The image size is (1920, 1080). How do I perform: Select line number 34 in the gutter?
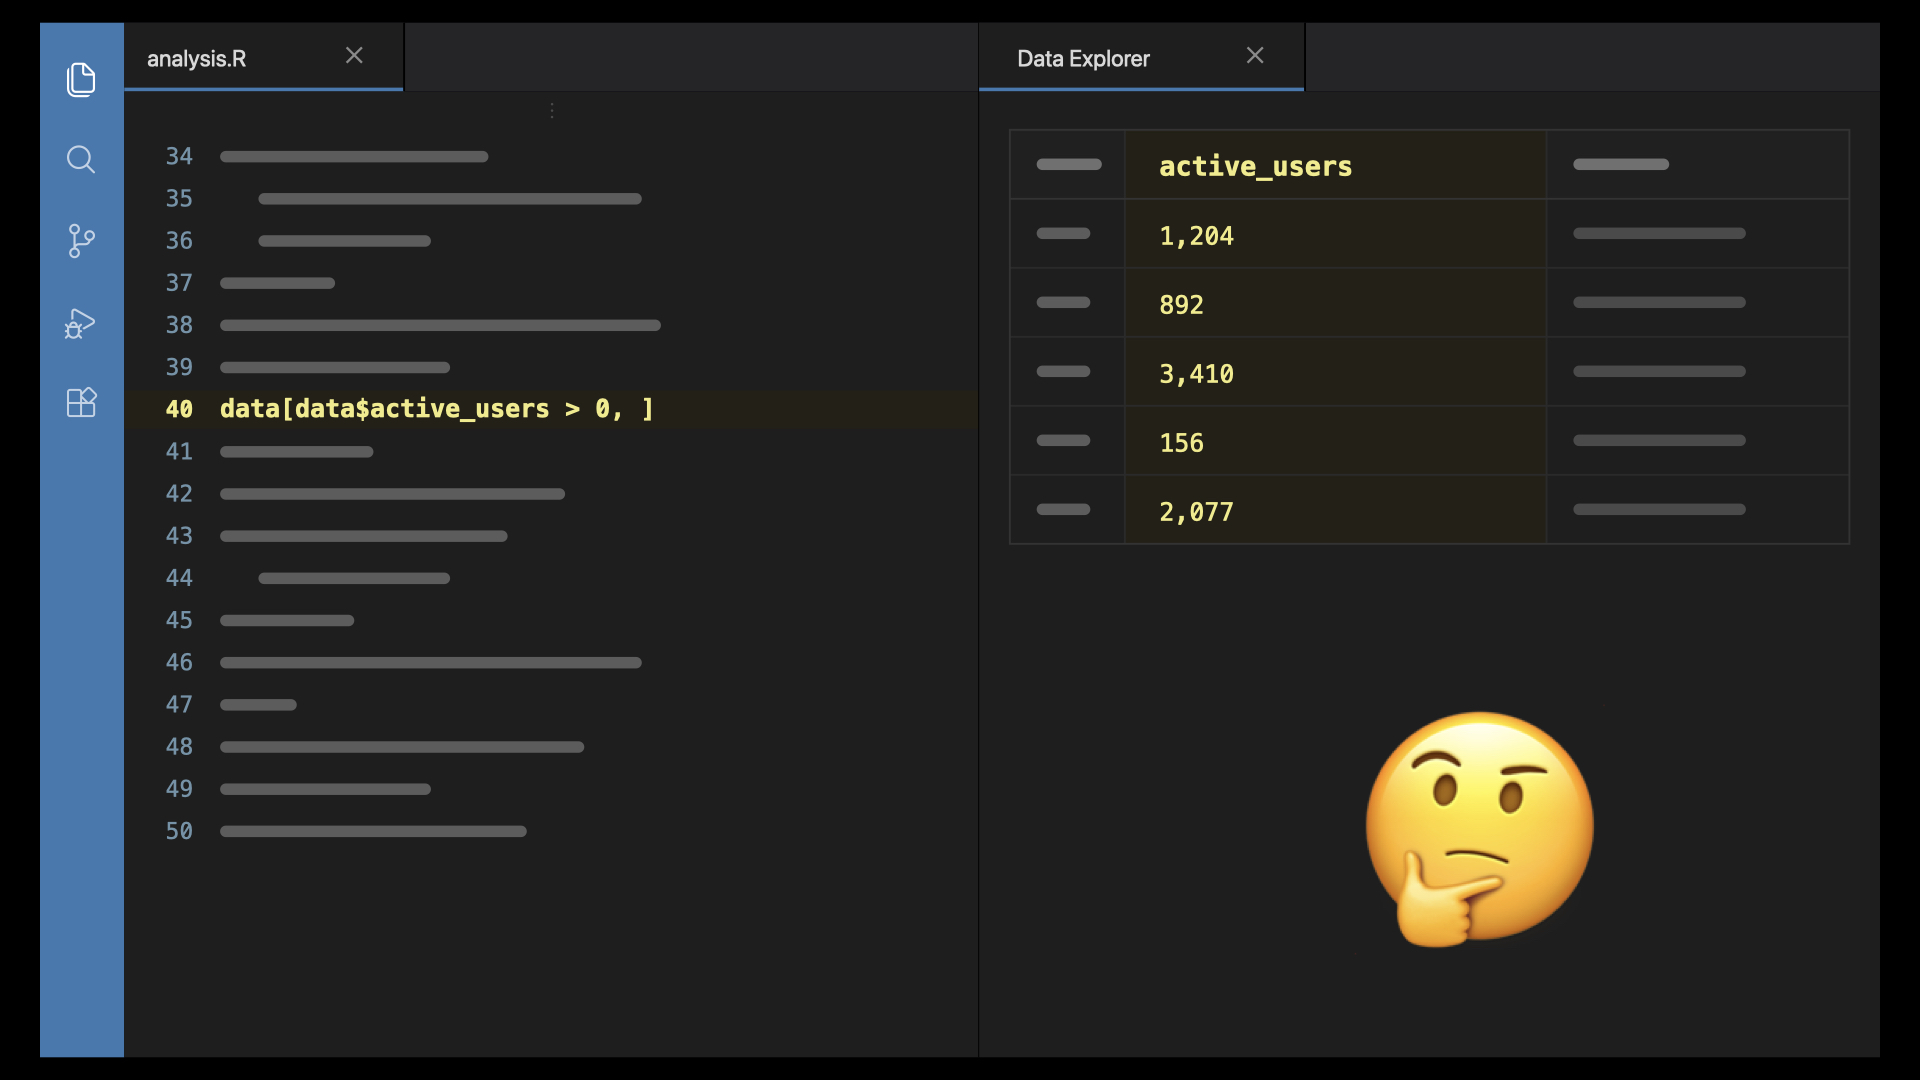pos(179,156)
